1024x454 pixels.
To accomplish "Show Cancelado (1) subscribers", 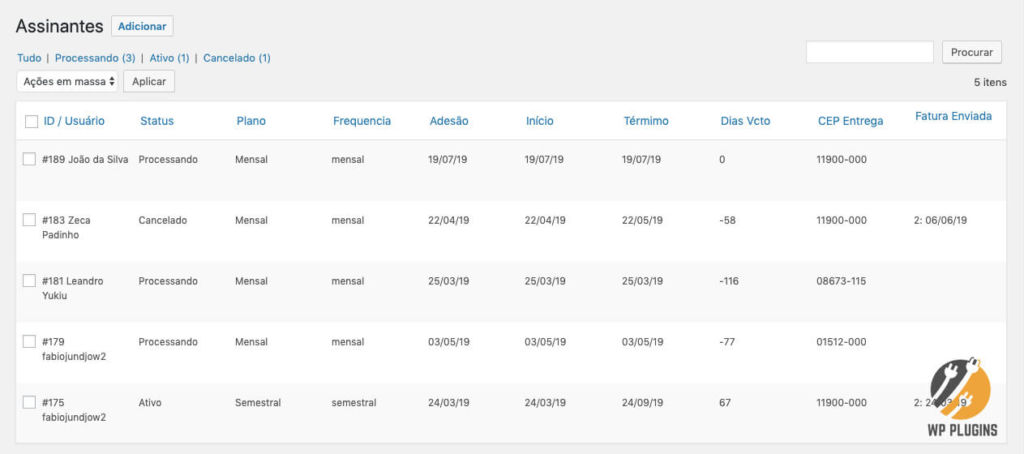I will (x=236, y=58).
